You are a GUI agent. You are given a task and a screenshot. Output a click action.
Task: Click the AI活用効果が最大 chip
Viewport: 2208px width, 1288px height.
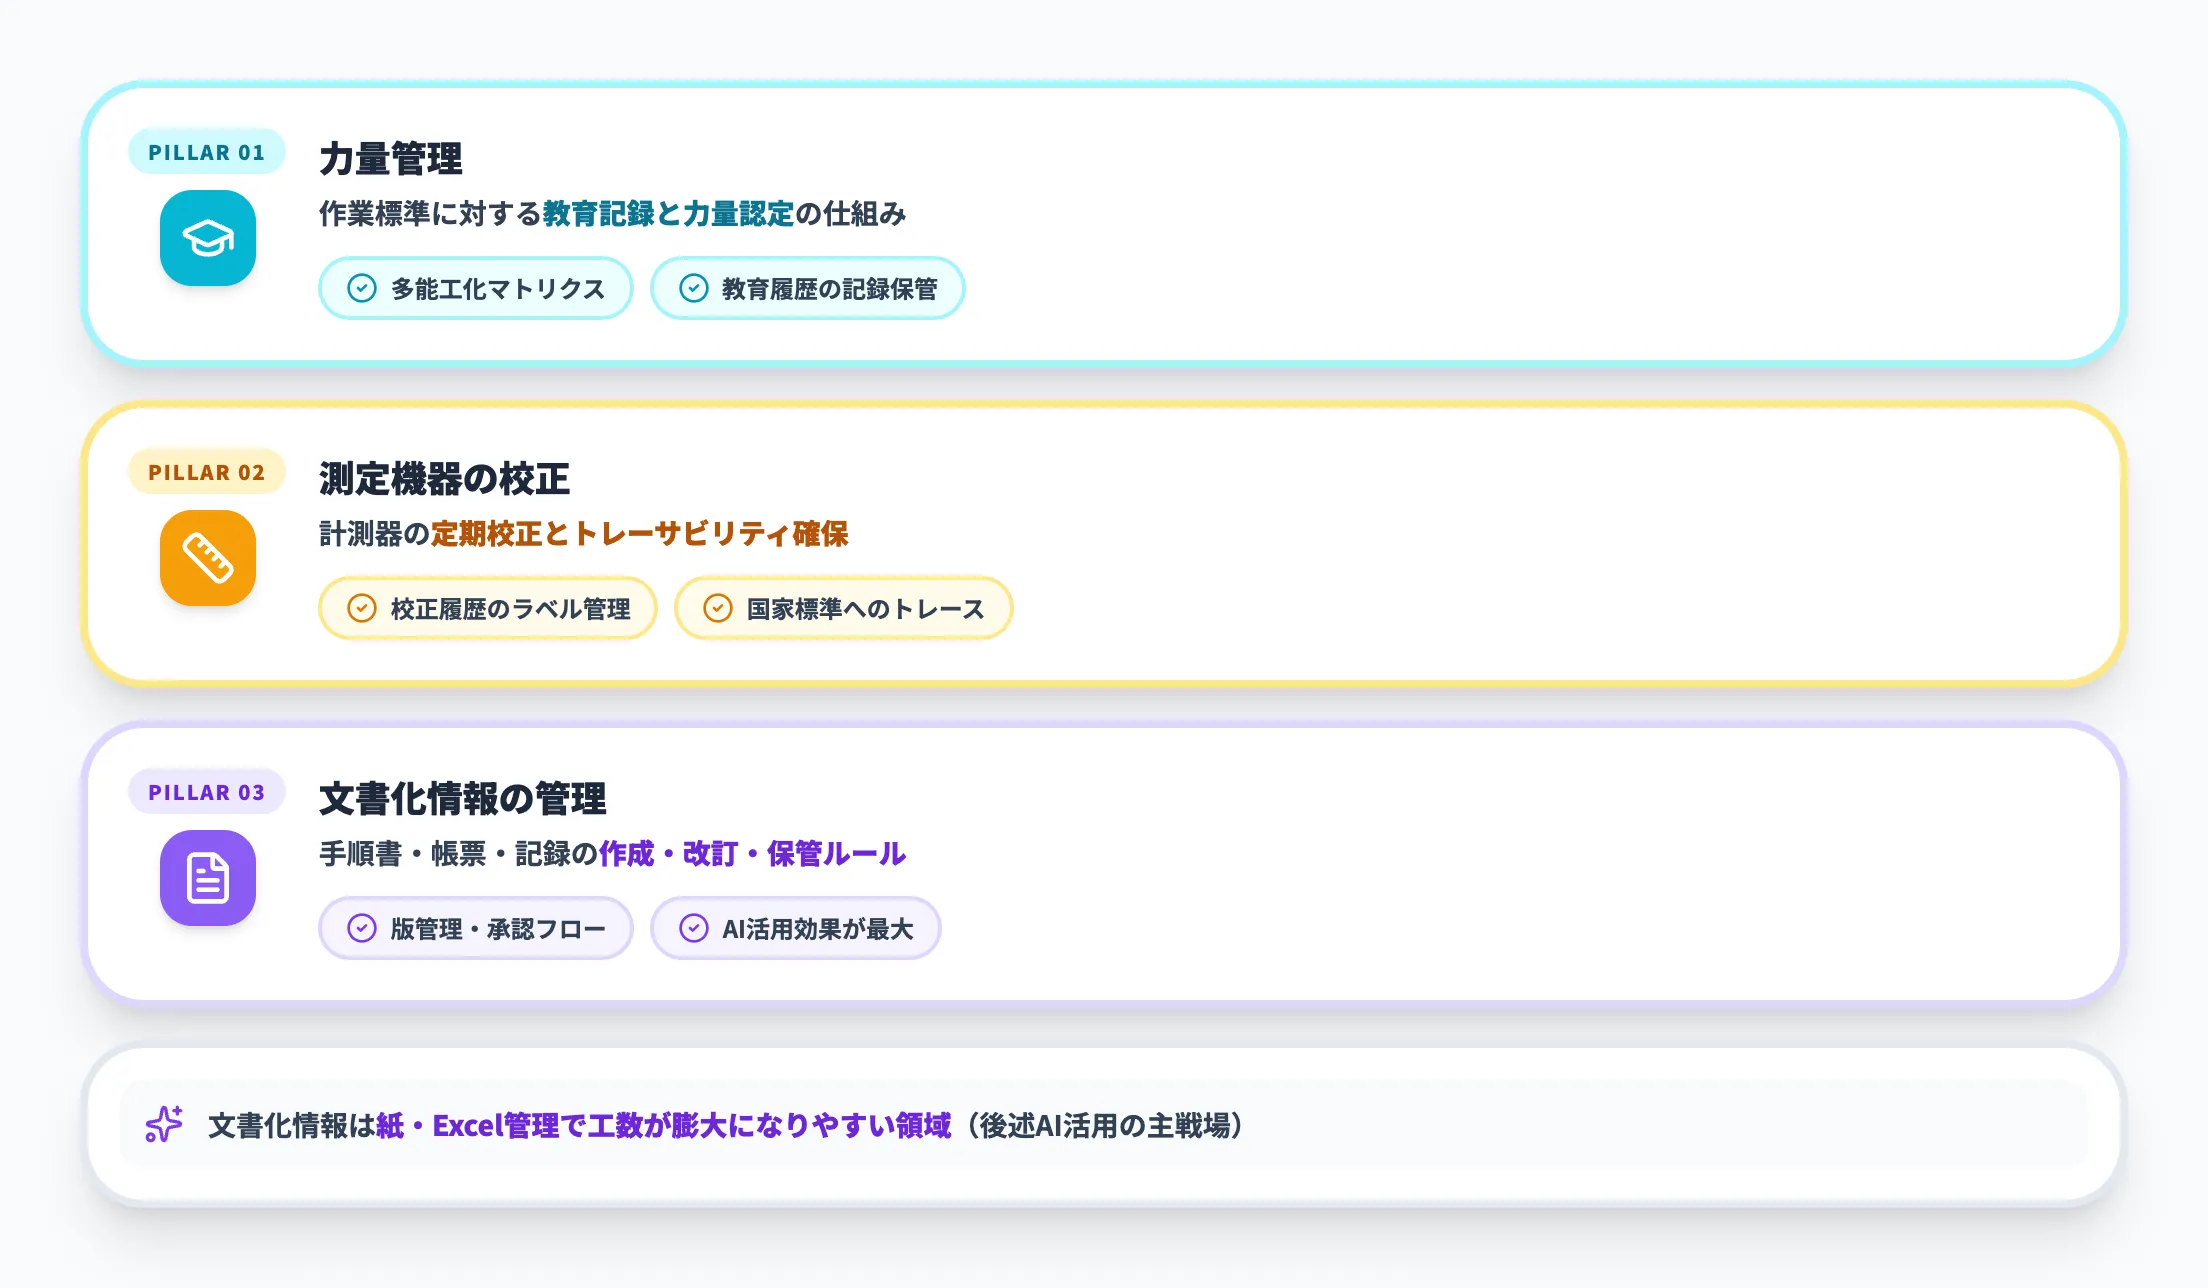[x=796, y=929]
